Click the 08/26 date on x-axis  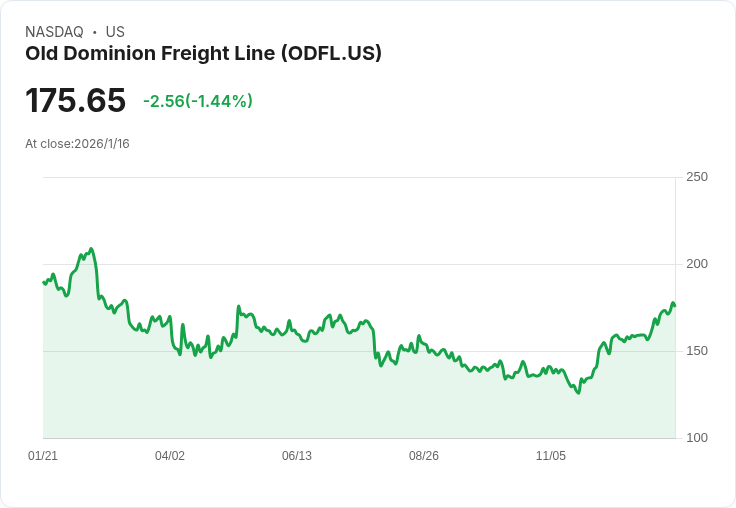tap(424, 456)
